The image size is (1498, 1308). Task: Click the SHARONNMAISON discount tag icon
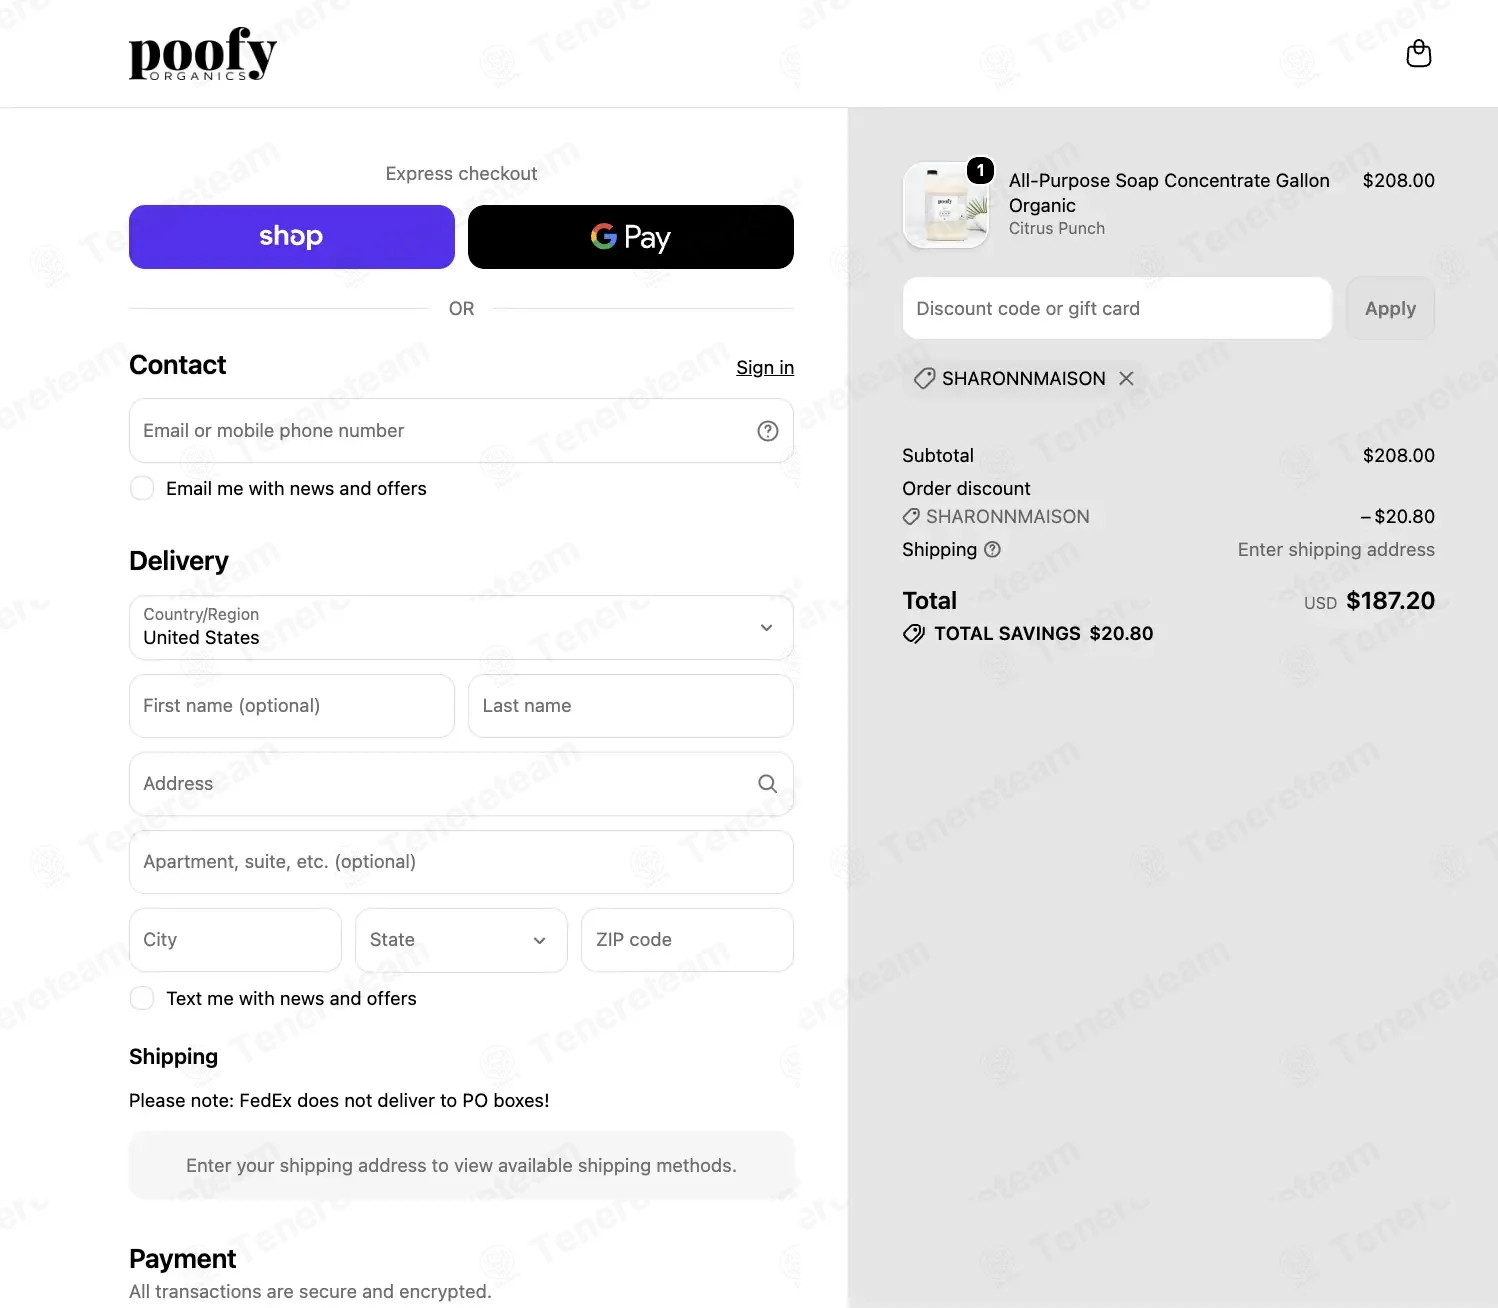(925, 378)
